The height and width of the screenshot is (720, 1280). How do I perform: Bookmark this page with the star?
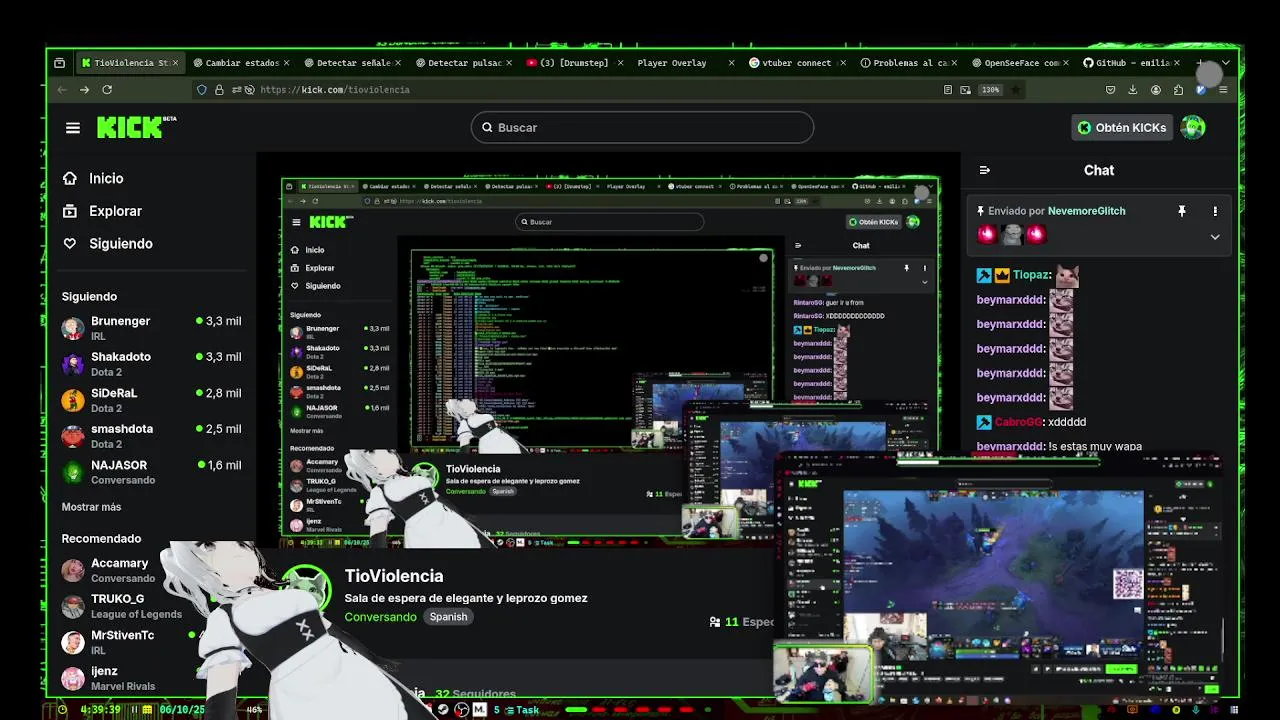pyautogui.click(x=1016, y=90)
